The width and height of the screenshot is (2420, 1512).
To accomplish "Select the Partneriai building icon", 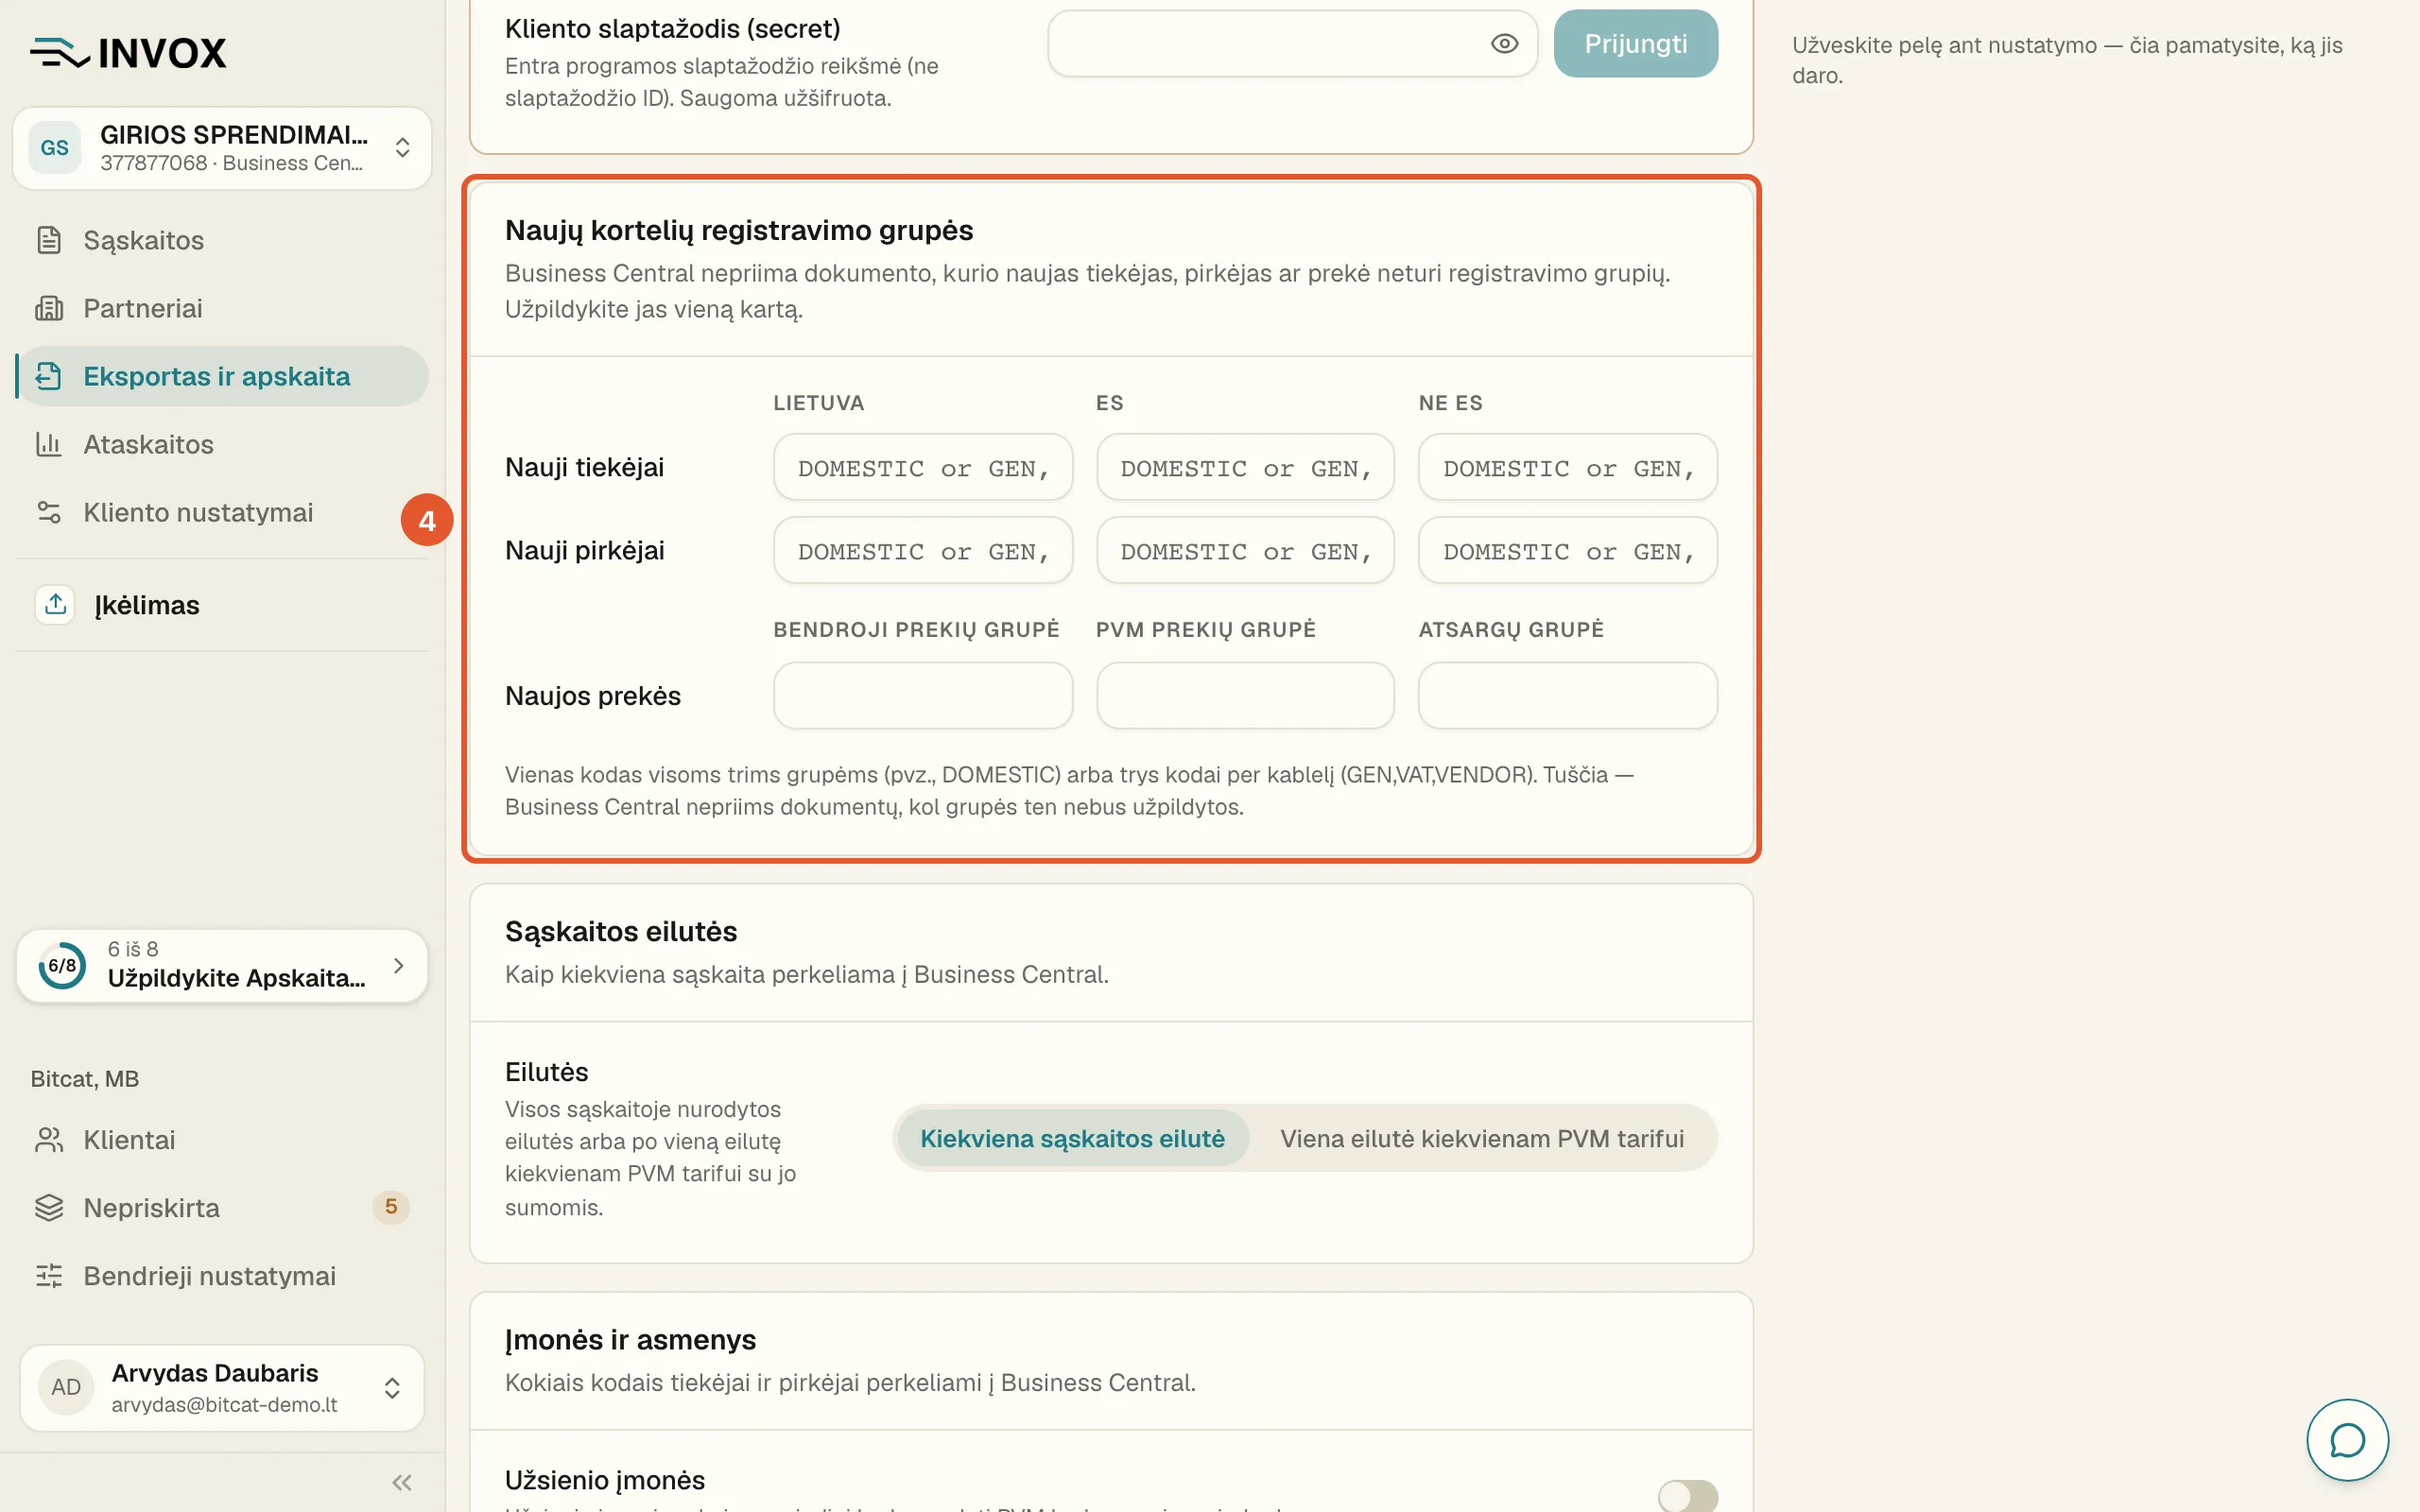I will tap(49, 308).
